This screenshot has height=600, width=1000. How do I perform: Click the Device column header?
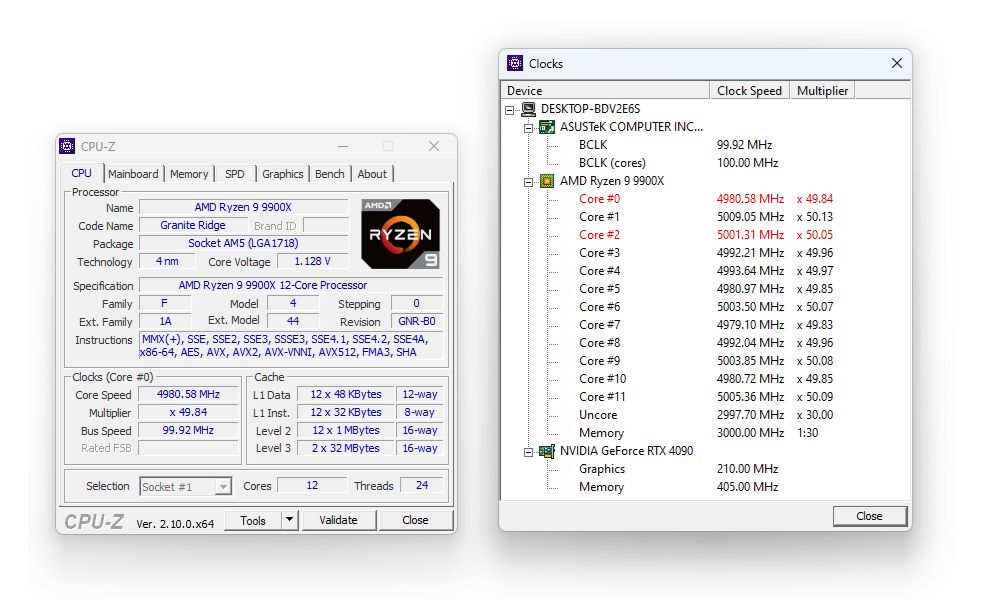tap(605, 91)
